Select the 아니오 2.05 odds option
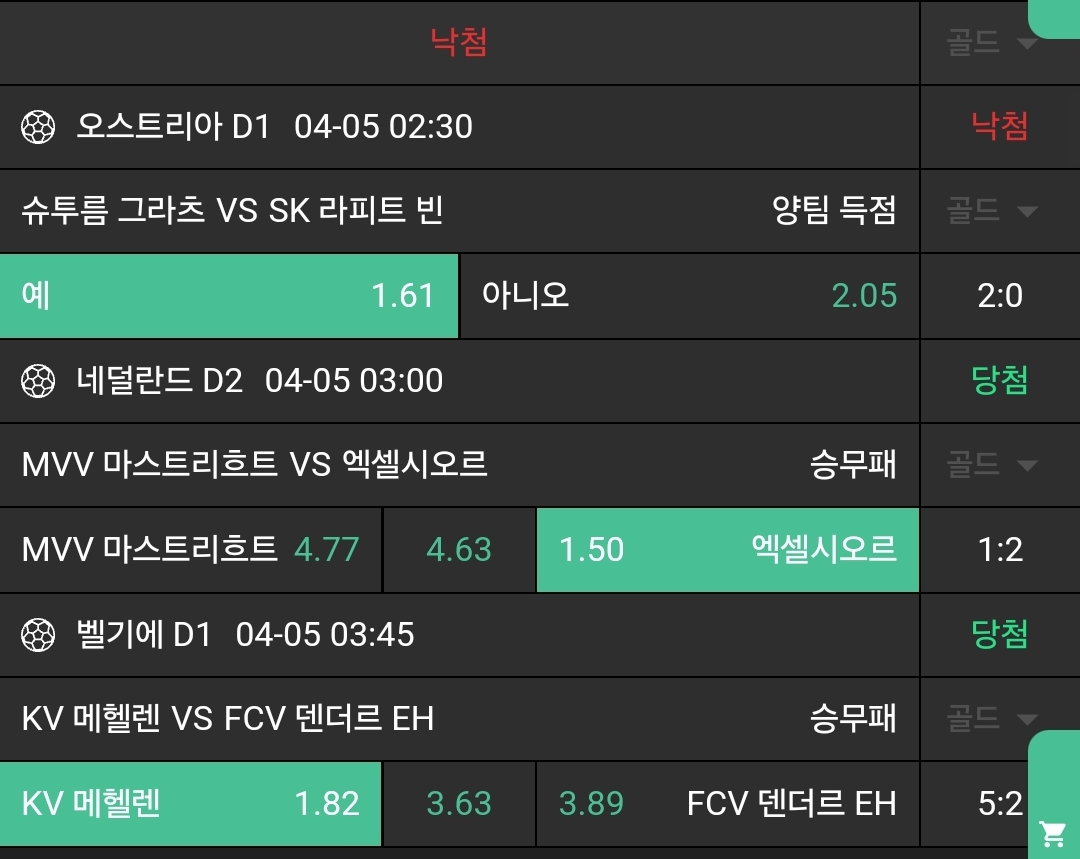Image resolution: width=1080 pixels, height=859 pixels. point(689,296)
